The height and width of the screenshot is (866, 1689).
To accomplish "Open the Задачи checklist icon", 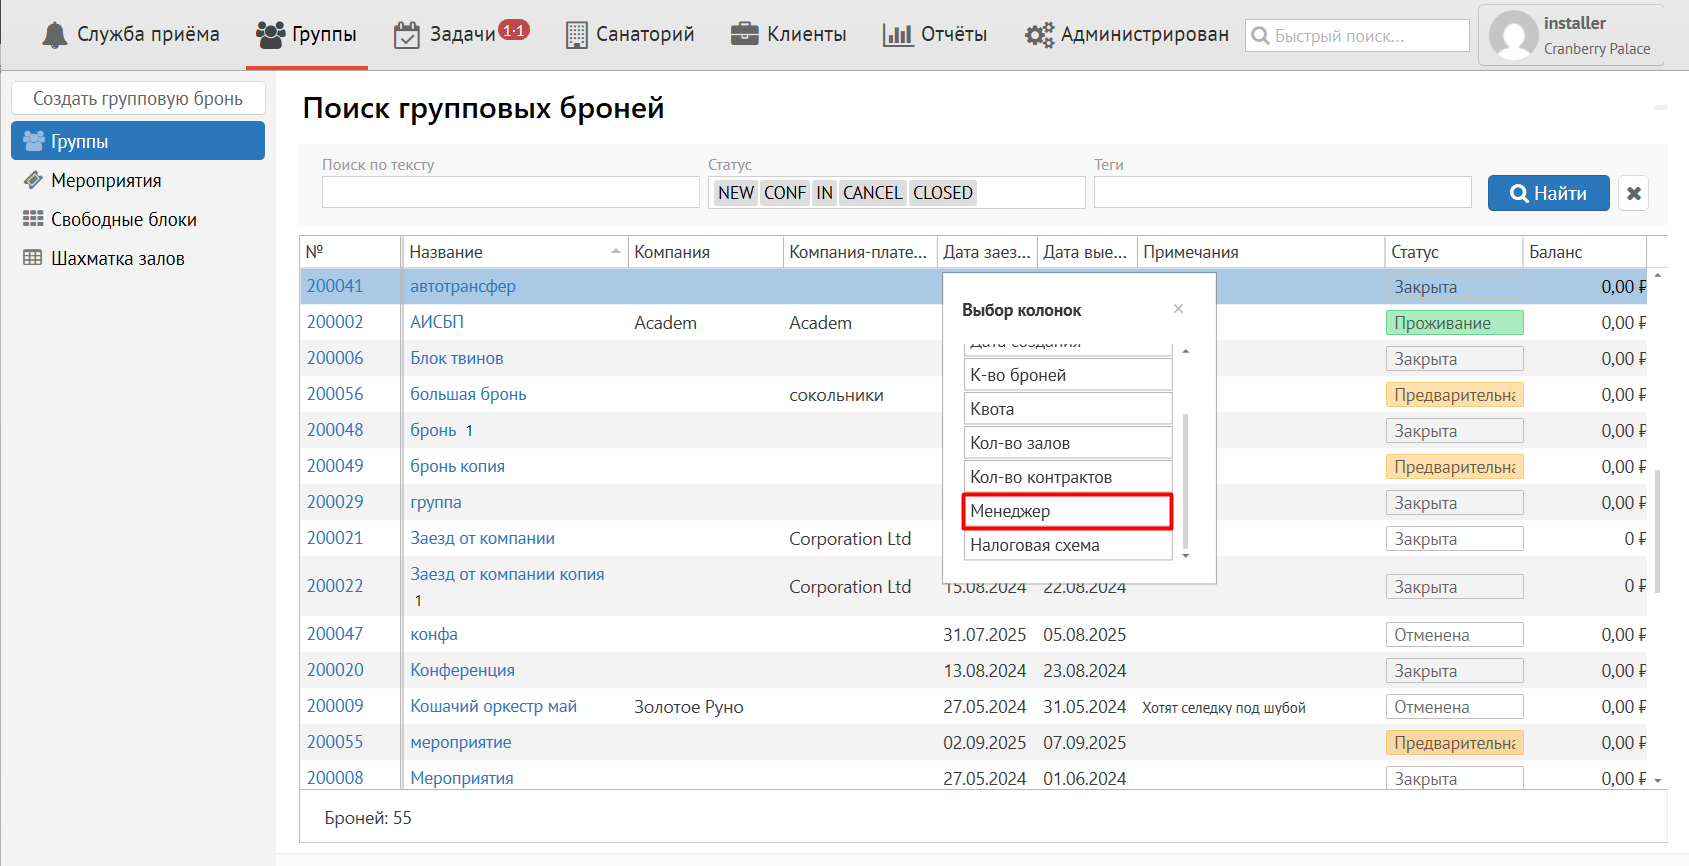I will [x=406, y=35].
